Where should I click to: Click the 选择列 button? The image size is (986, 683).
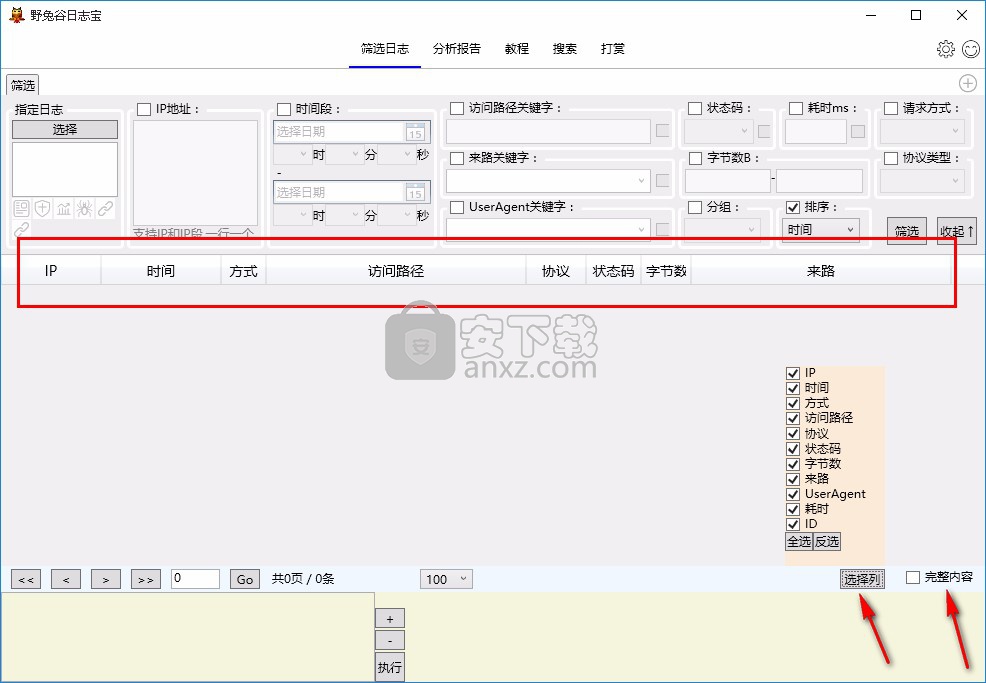tap(862, 579)
